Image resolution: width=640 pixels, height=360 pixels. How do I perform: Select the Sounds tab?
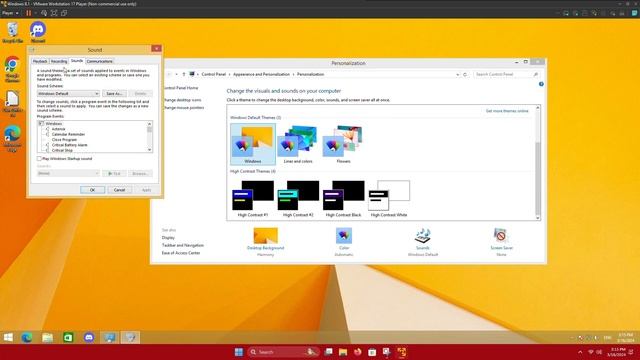[77, 61]
